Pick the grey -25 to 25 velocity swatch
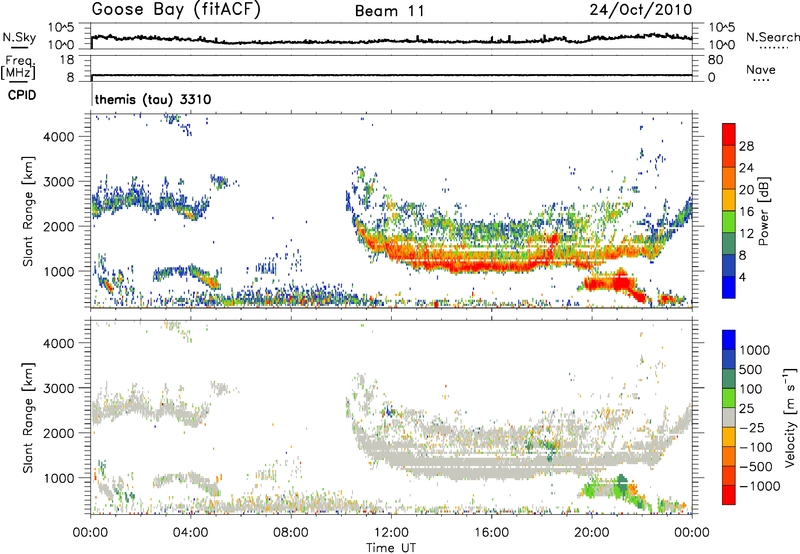 pos(729,417)
